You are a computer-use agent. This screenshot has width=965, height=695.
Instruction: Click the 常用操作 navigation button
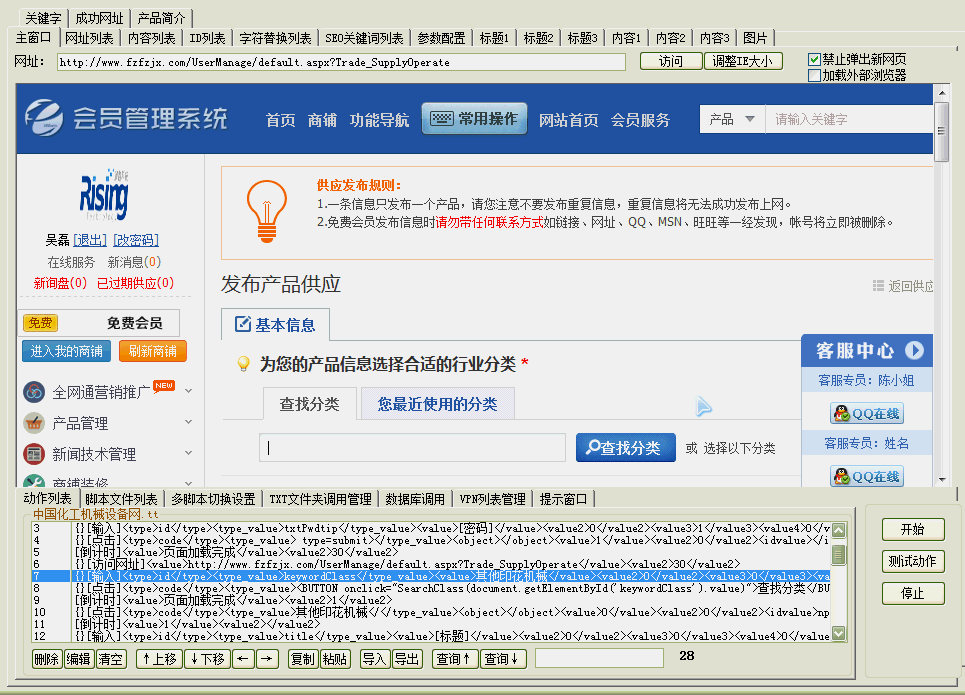pos(474,118)
